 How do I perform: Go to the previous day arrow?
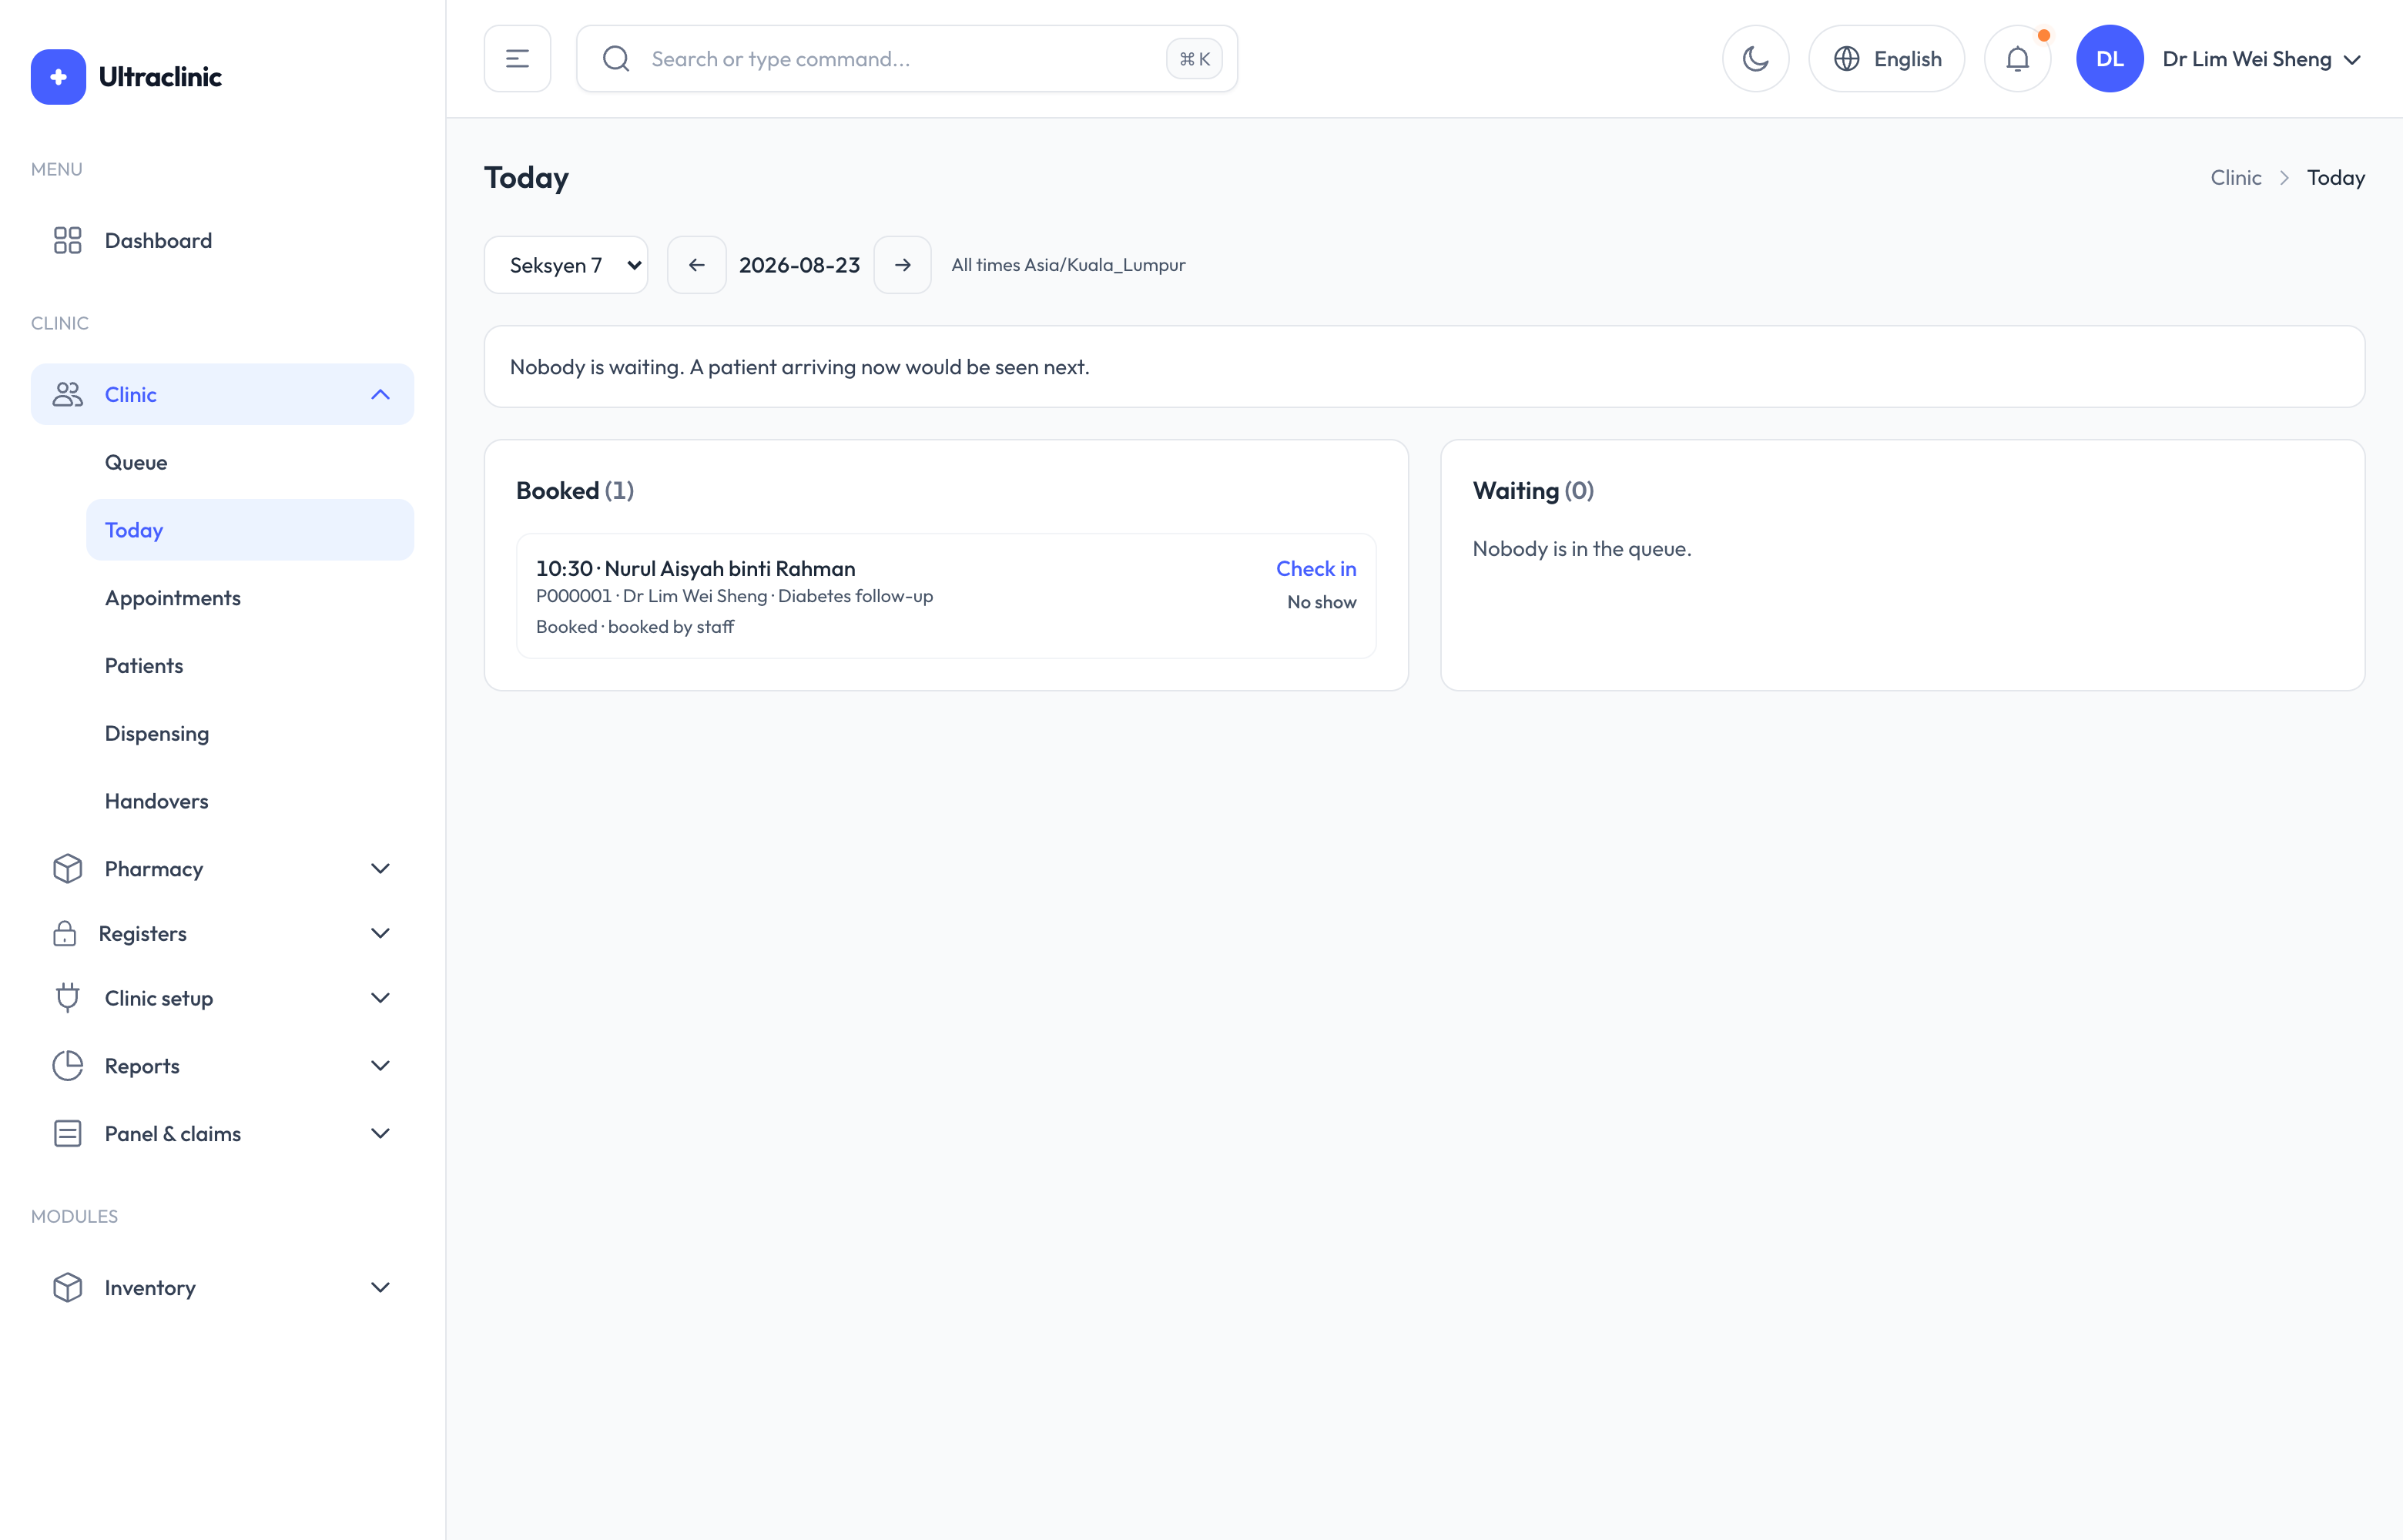tap(696, 265)
